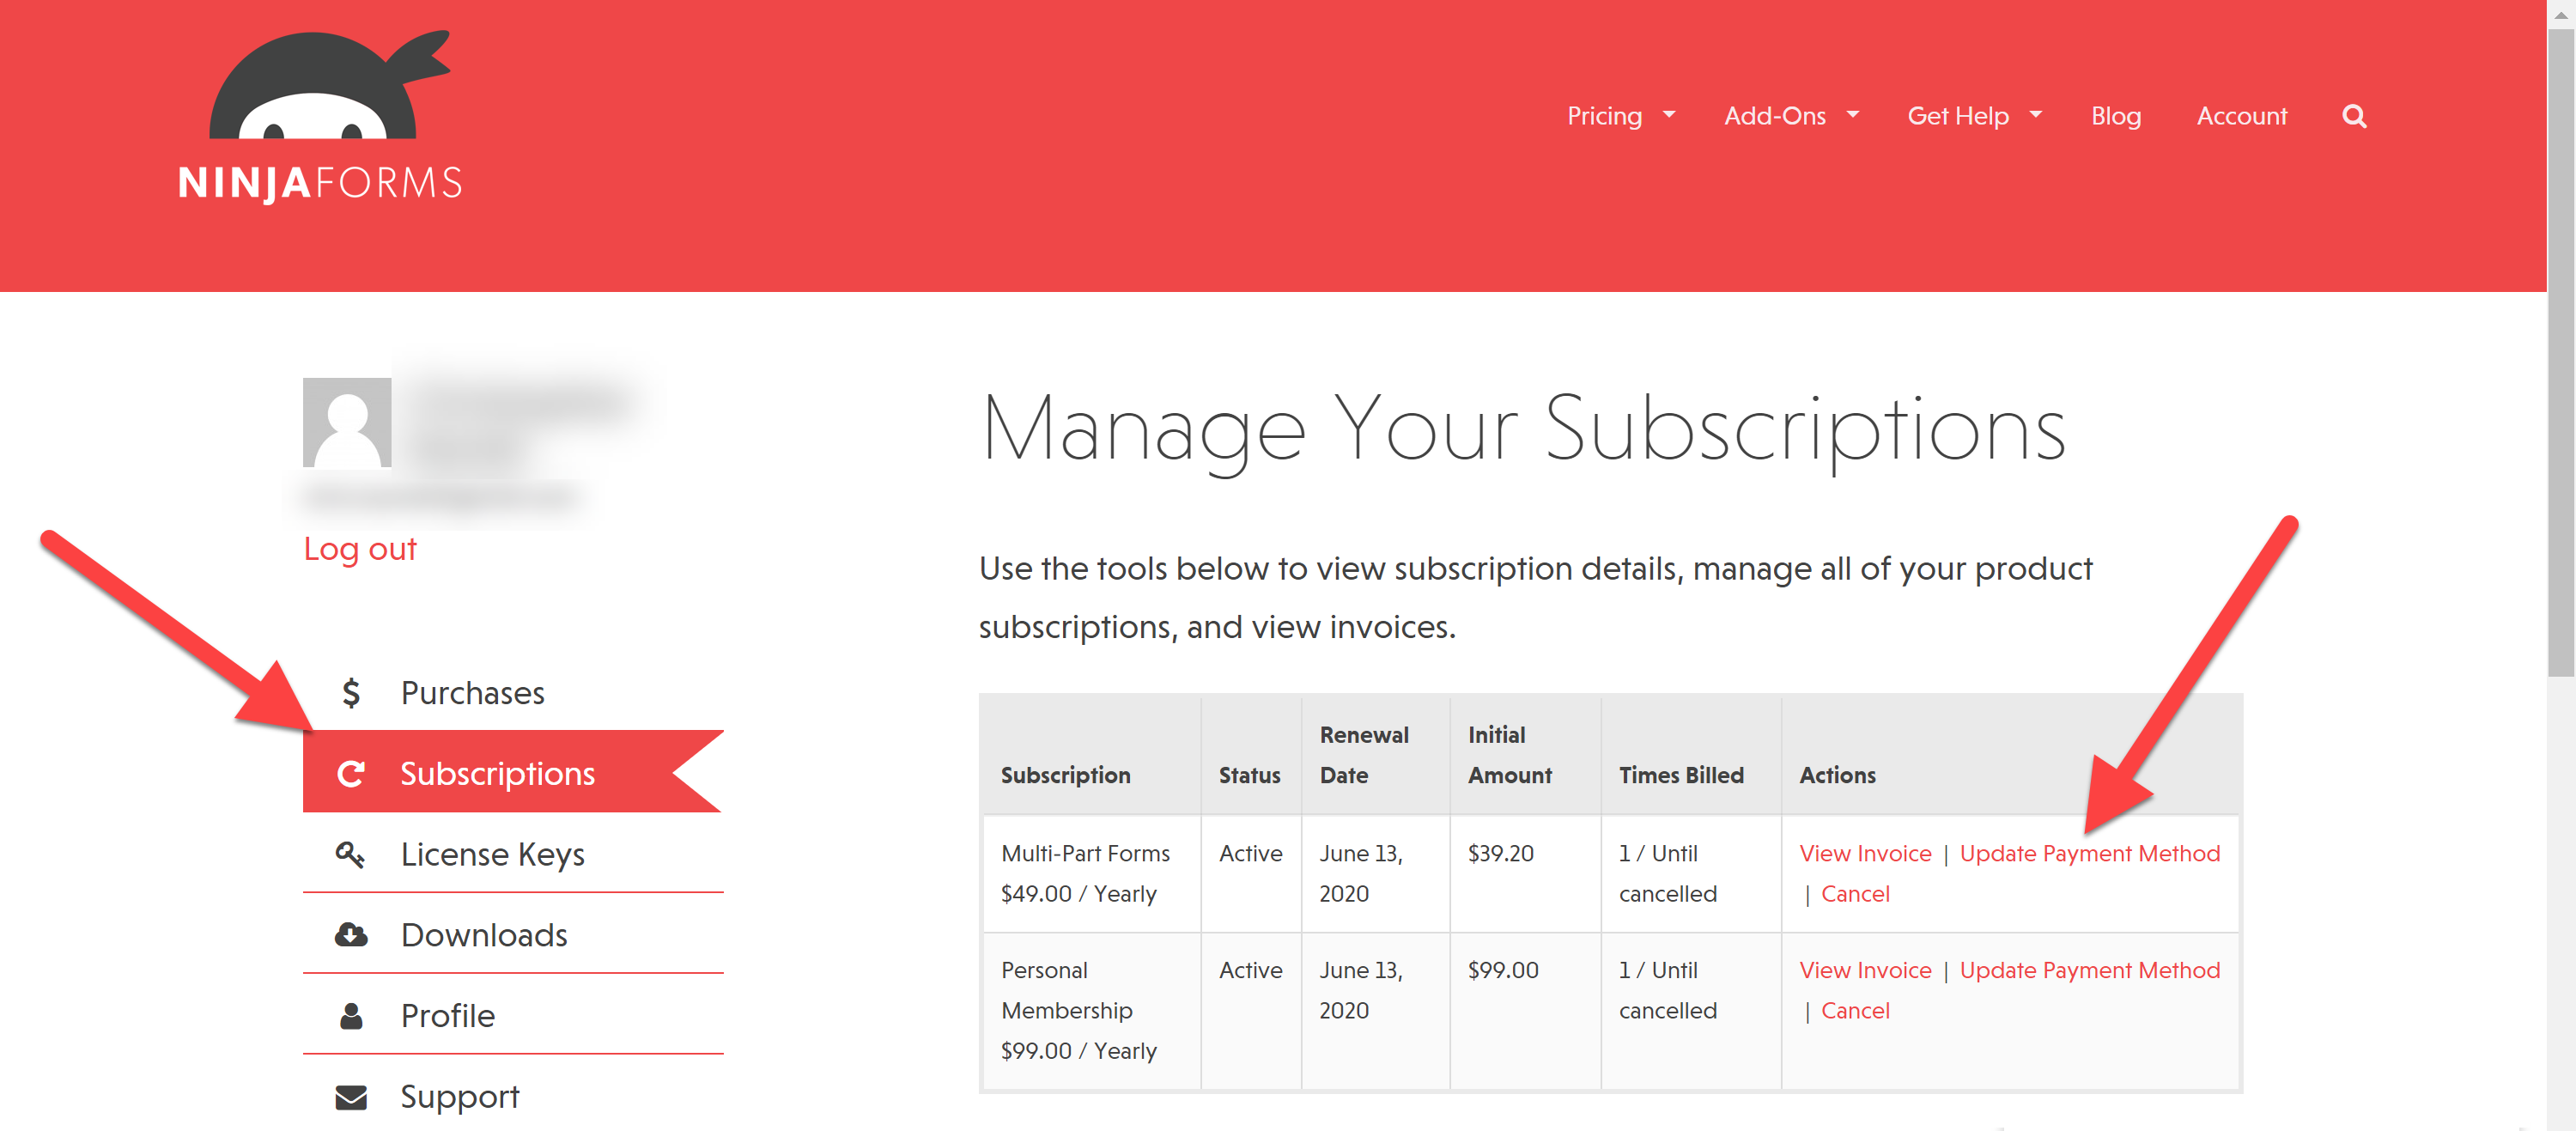Open the search magnifier icon
The width and height of the screenshot is (2576, 1131).
tap(2354, 117)
